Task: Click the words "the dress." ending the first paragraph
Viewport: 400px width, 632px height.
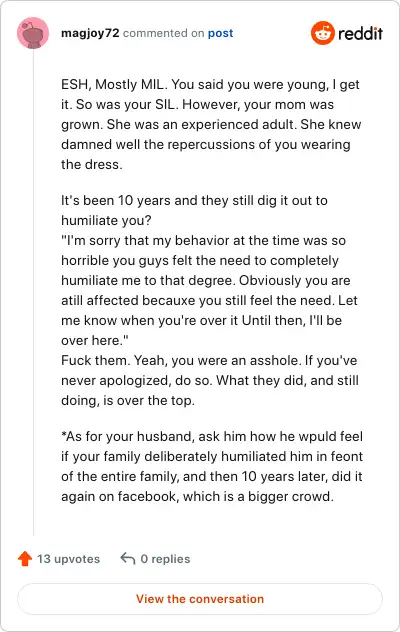Action: [x=92, y=164]
